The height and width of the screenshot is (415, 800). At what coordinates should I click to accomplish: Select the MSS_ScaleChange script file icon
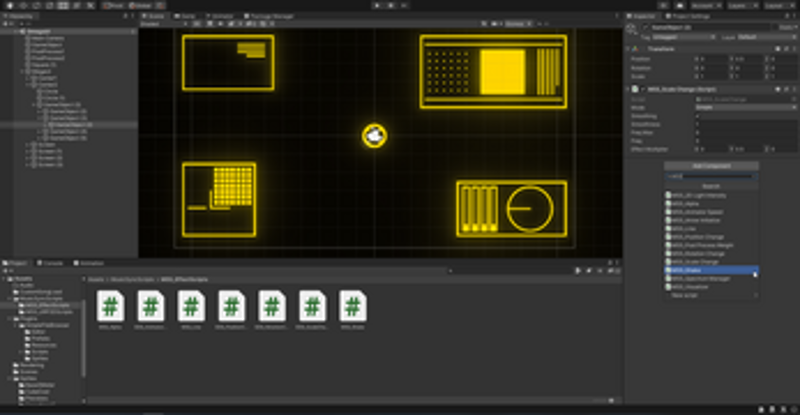coord(312,306)
